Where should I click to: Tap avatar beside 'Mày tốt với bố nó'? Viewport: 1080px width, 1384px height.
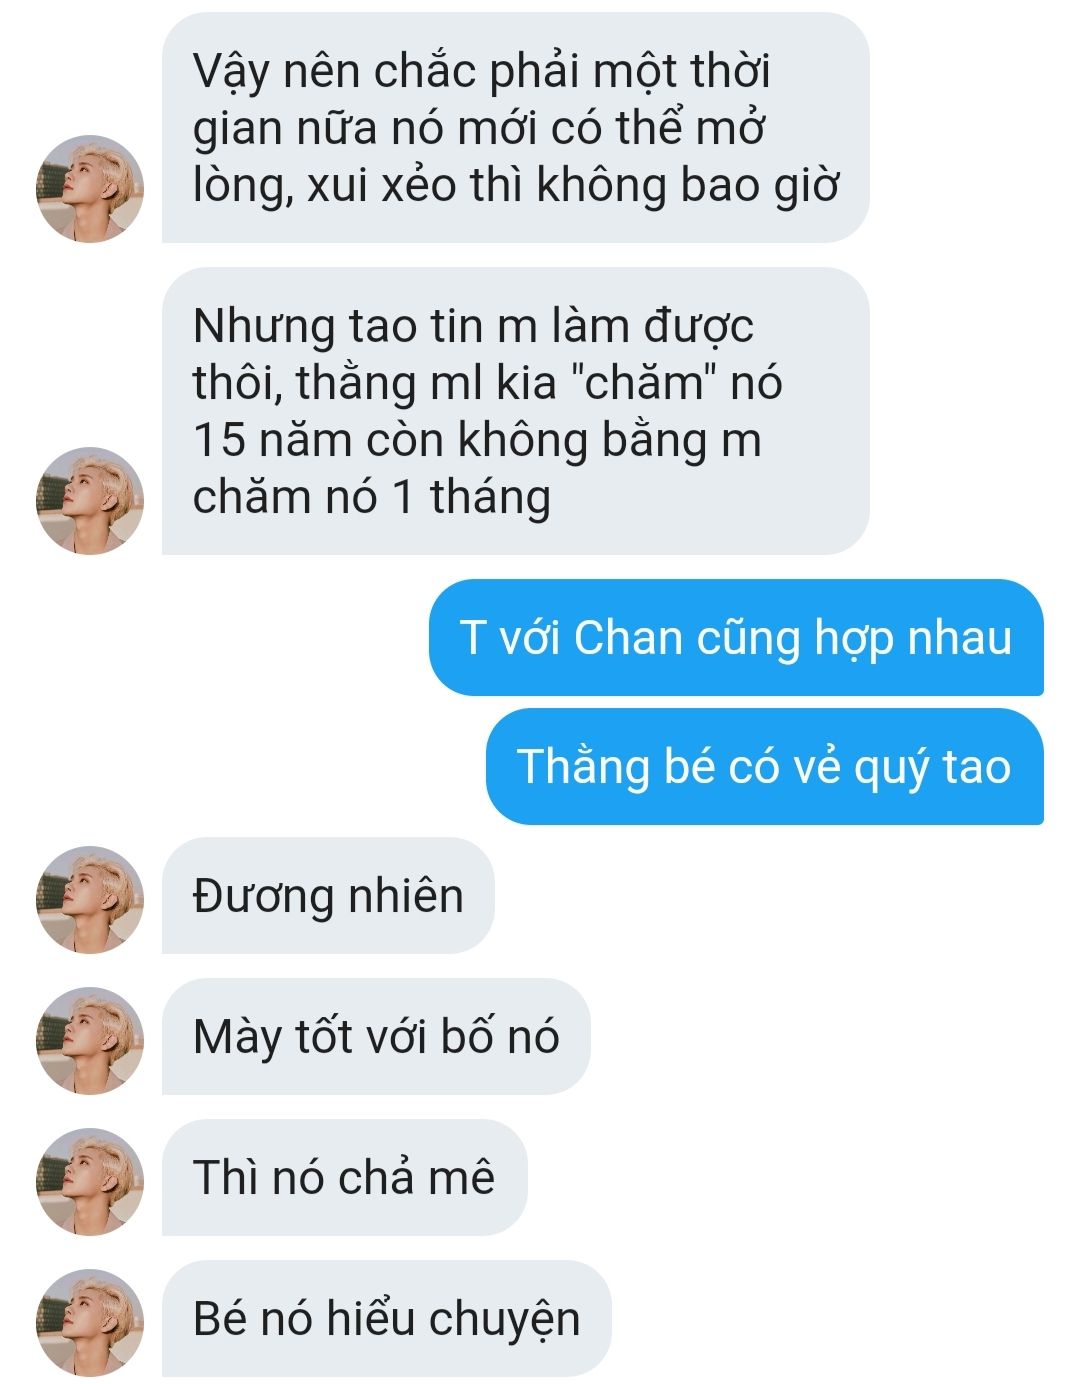(x=90, y=1041)
